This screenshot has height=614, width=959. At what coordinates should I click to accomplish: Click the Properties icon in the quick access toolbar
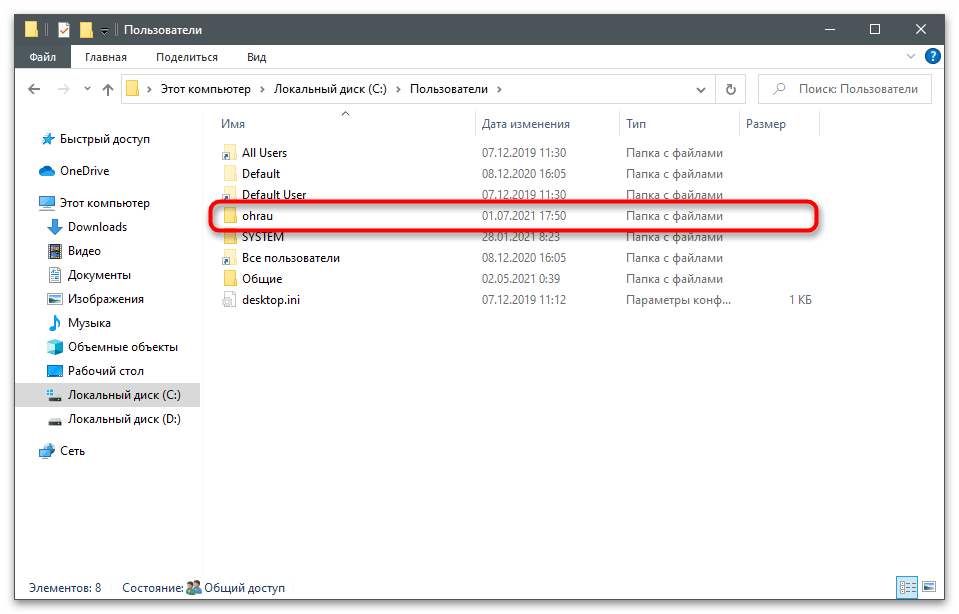point(64,29)
